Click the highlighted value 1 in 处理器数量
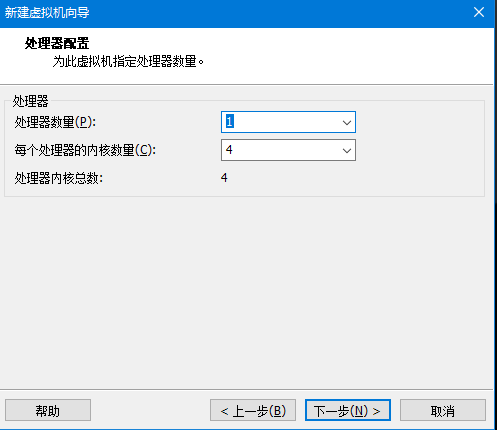This screenshot has width=497, height=430. (x=230, y=121)
